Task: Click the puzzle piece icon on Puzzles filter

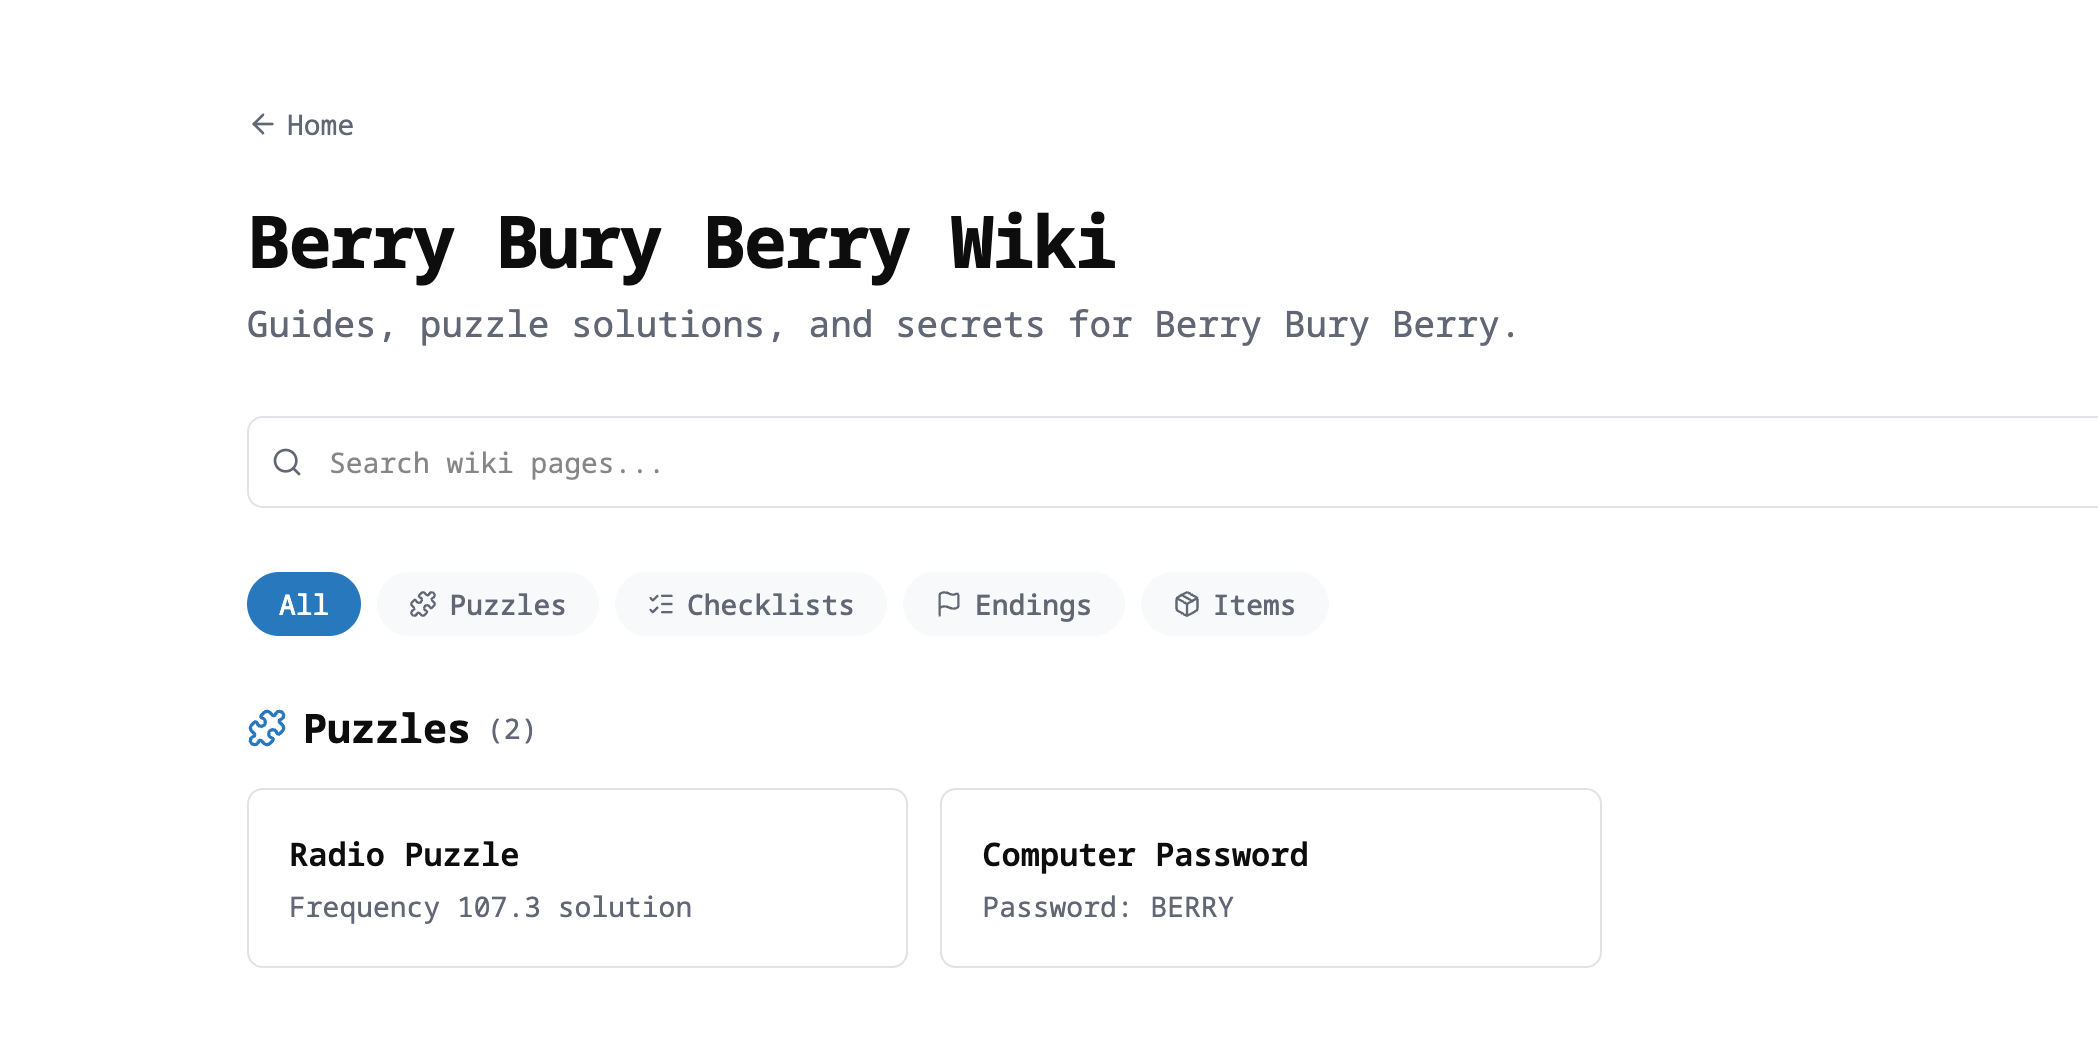Action: pyautogui.click(x=424, y=604)
